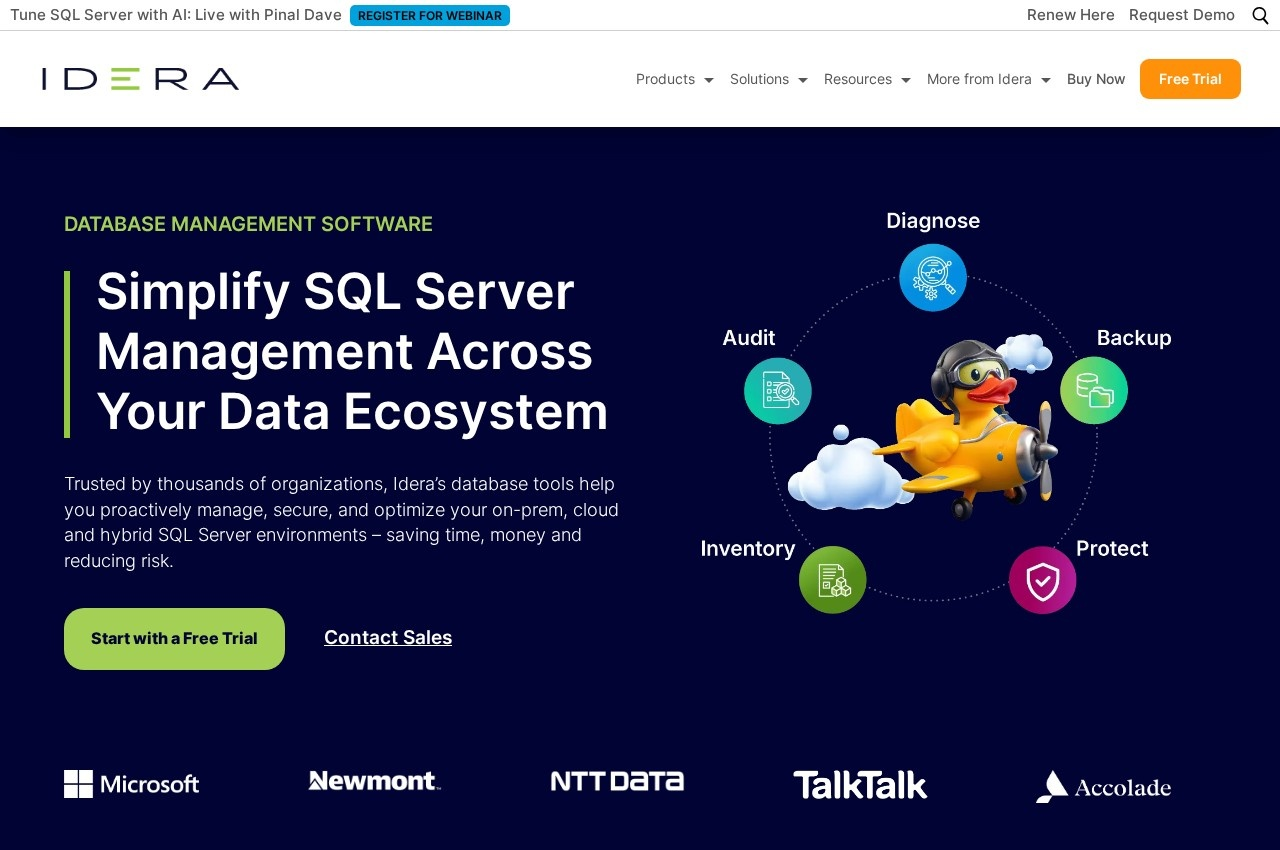
Task: Click the Microsoft logo
Action: (x=132, y=784)
